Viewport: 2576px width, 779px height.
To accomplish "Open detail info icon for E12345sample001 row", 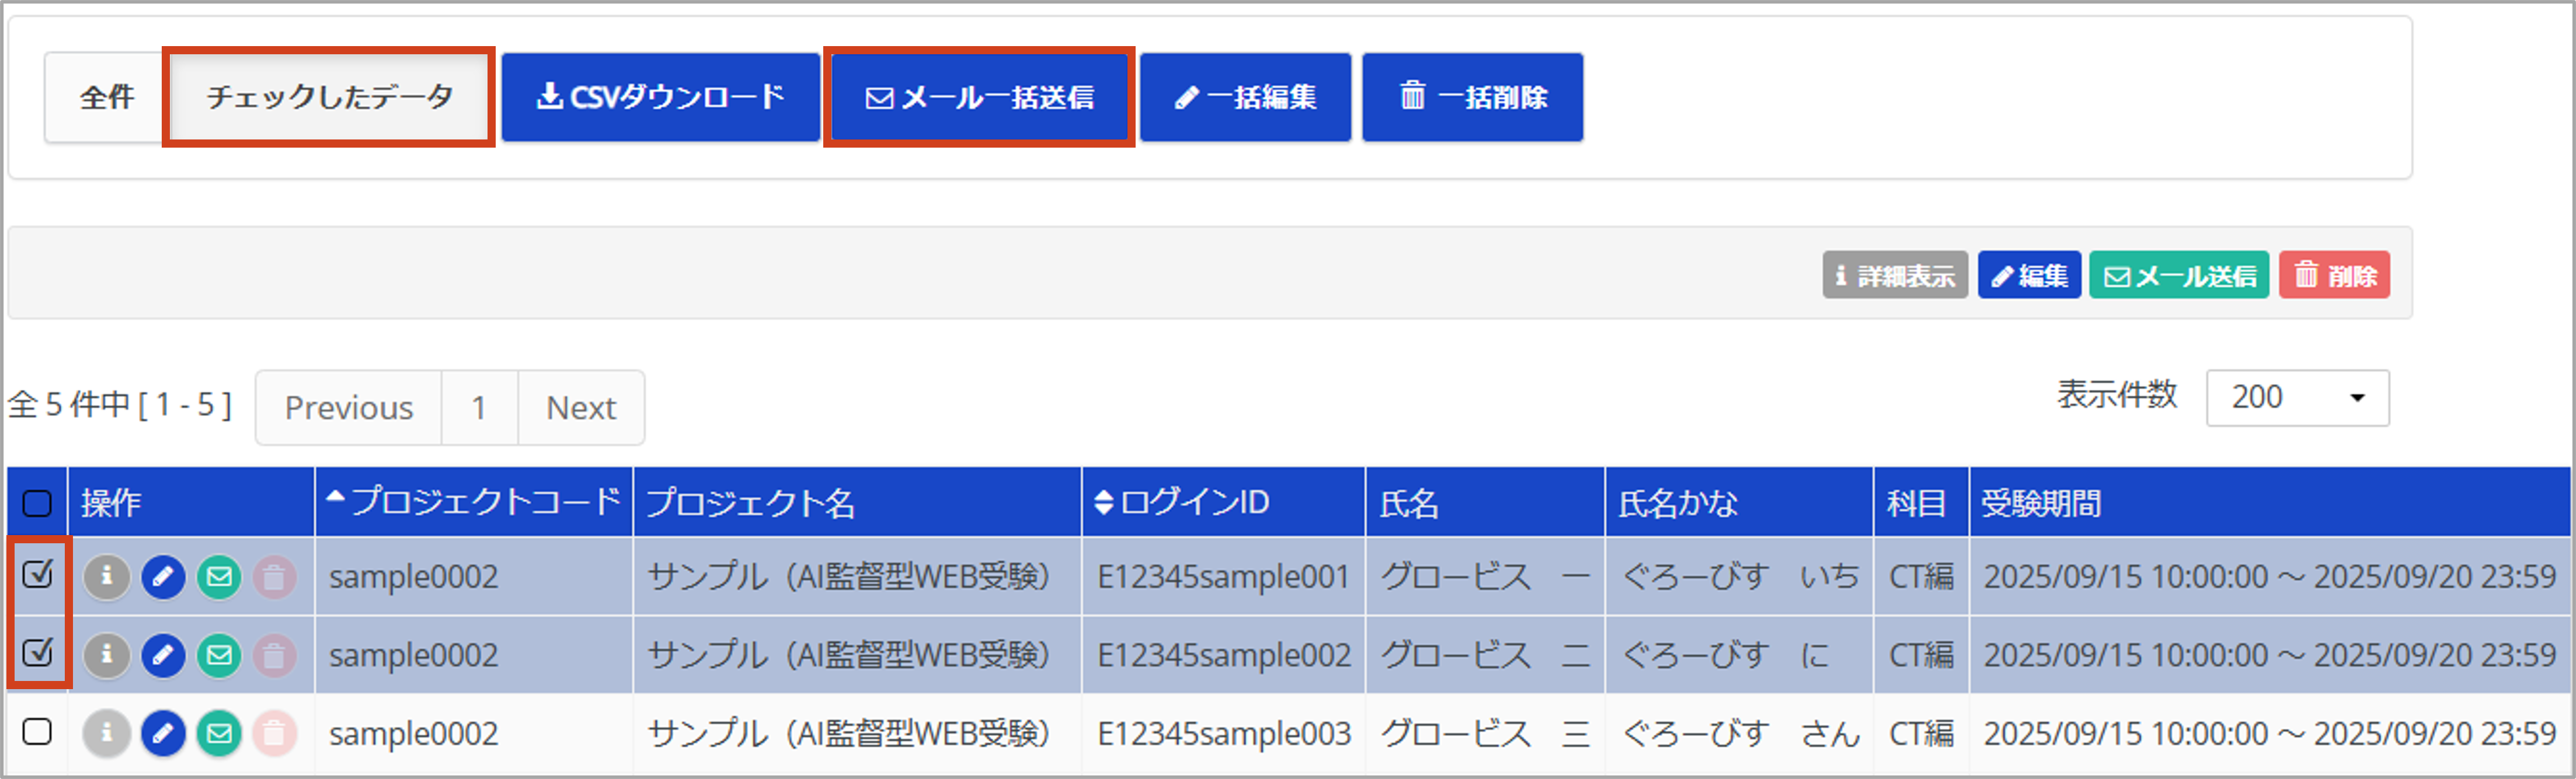I will click(x=107, y=577).
